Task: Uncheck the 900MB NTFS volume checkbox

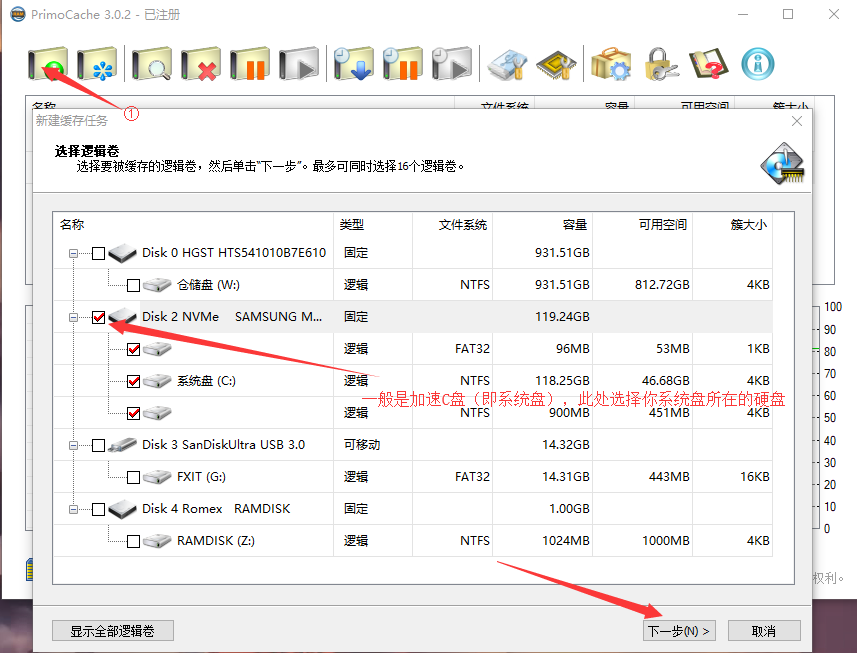Action: click(133, 414)
